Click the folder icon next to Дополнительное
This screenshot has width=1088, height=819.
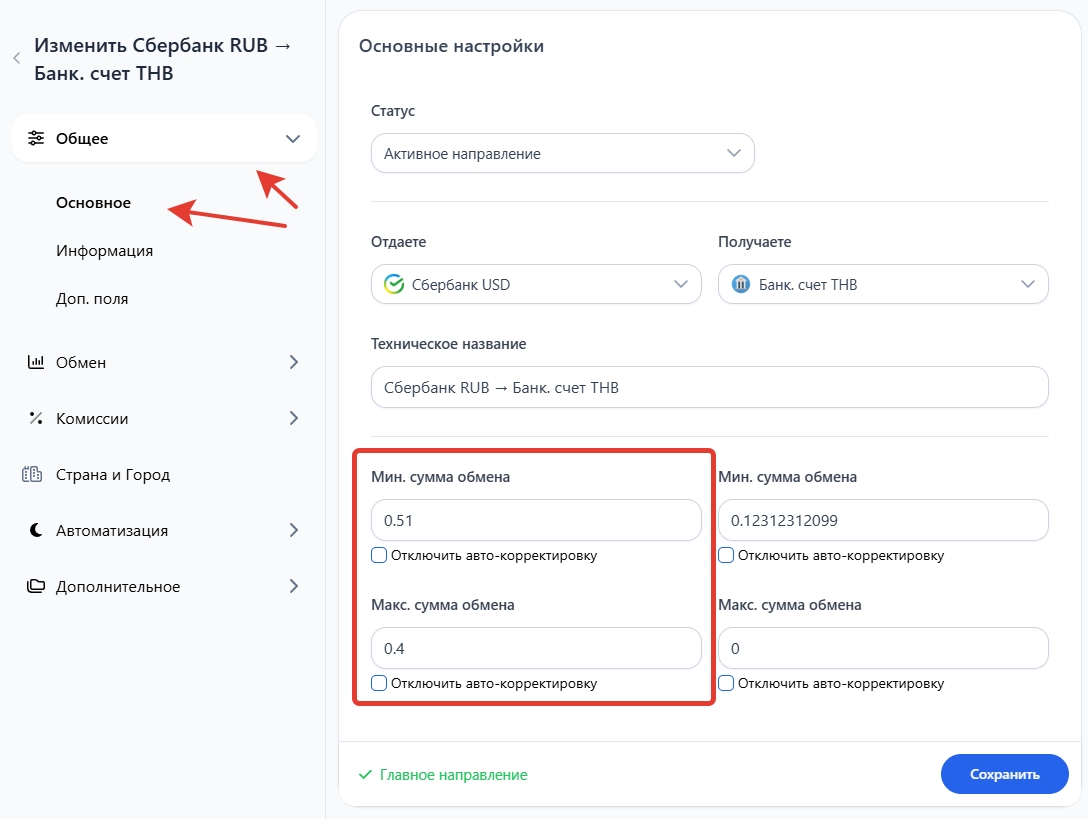(36, 587)
